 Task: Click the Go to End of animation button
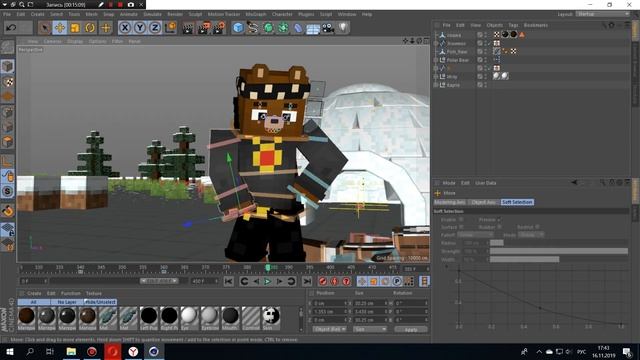(x=307, y=281)
